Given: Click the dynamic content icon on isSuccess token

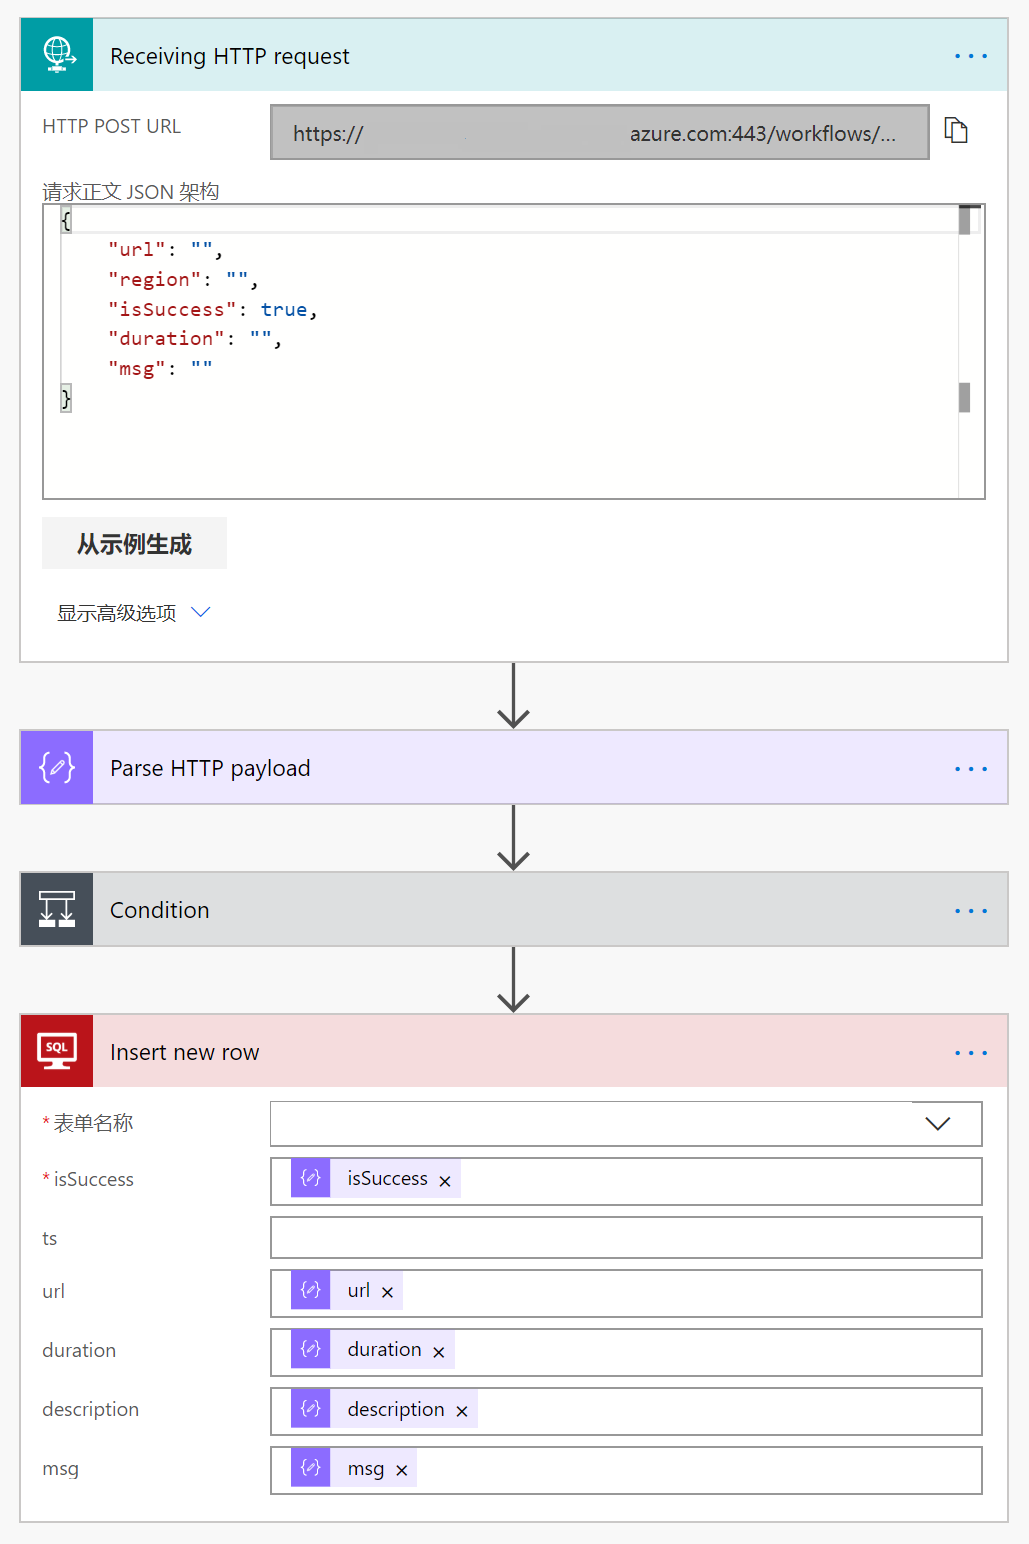Looking at the screenshot, I should point(310,1178).
